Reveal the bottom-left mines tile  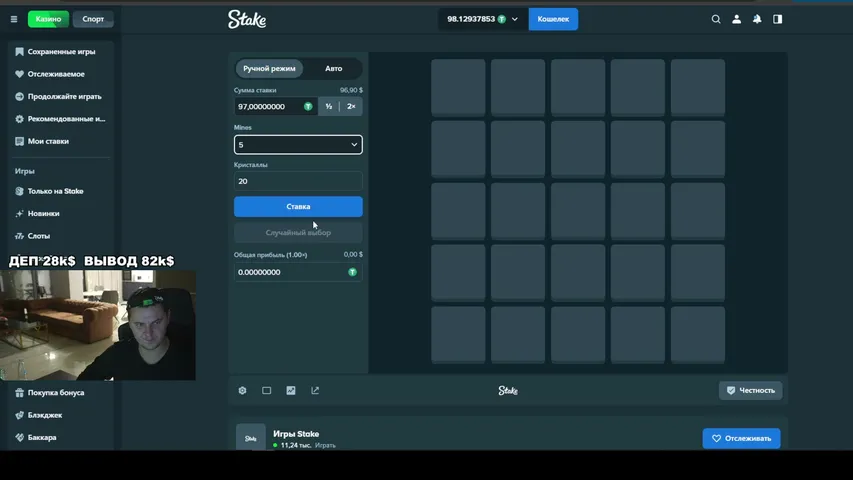(458, 335)
